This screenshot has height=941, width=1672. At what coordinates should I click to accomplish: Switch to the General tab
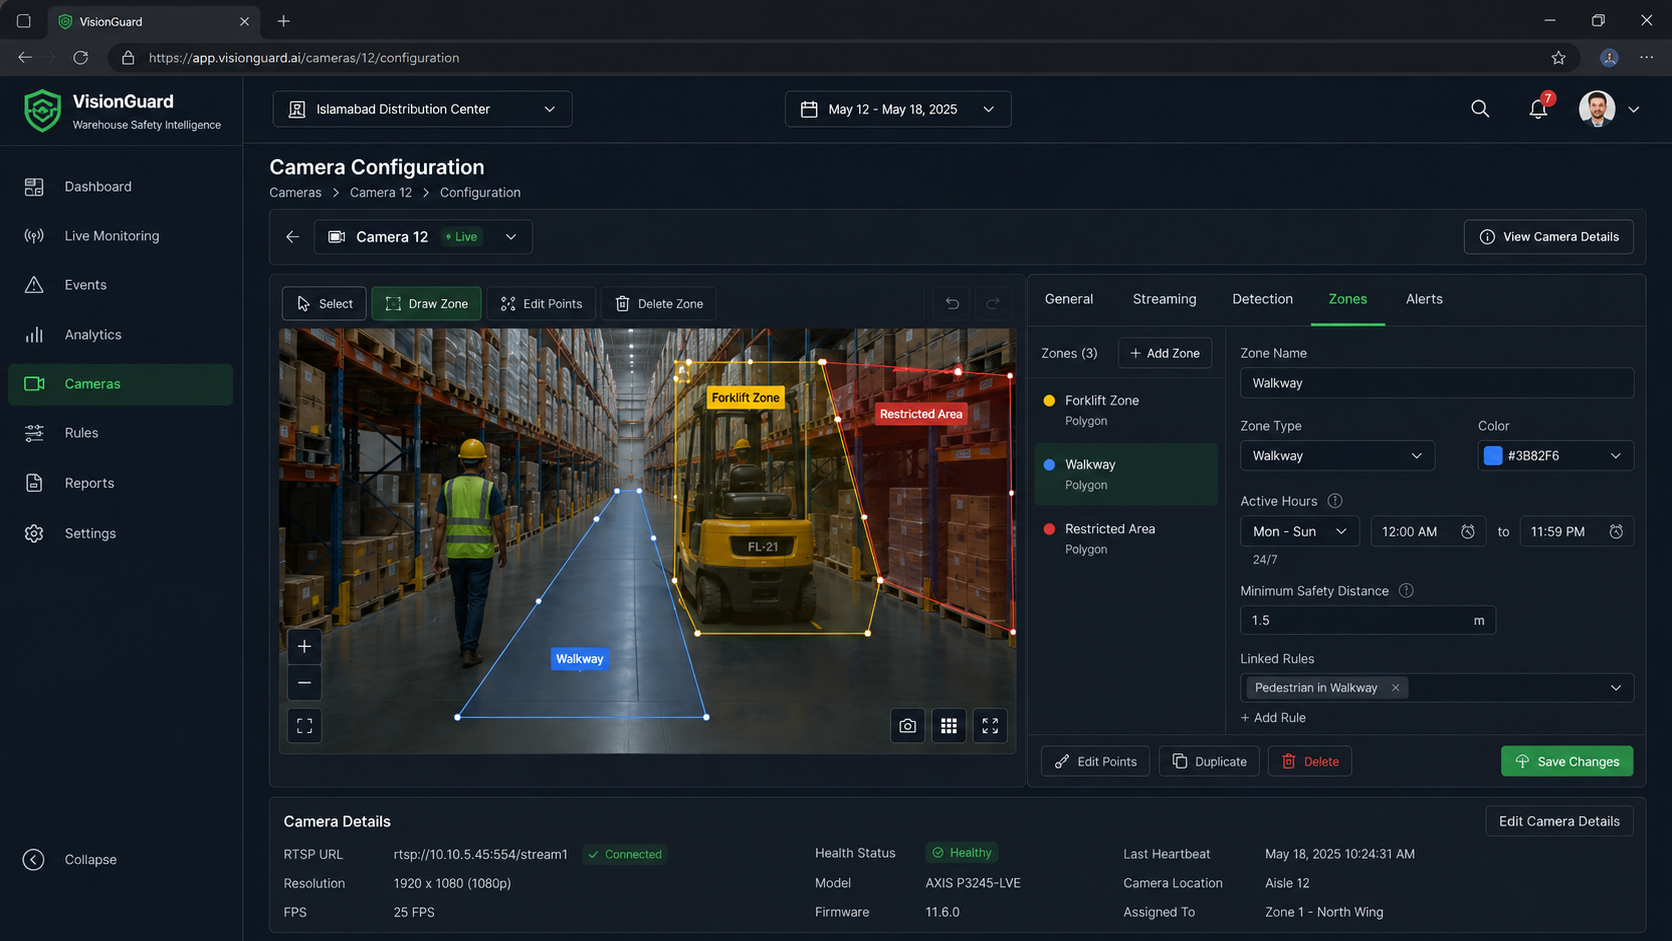(1069, 299)
